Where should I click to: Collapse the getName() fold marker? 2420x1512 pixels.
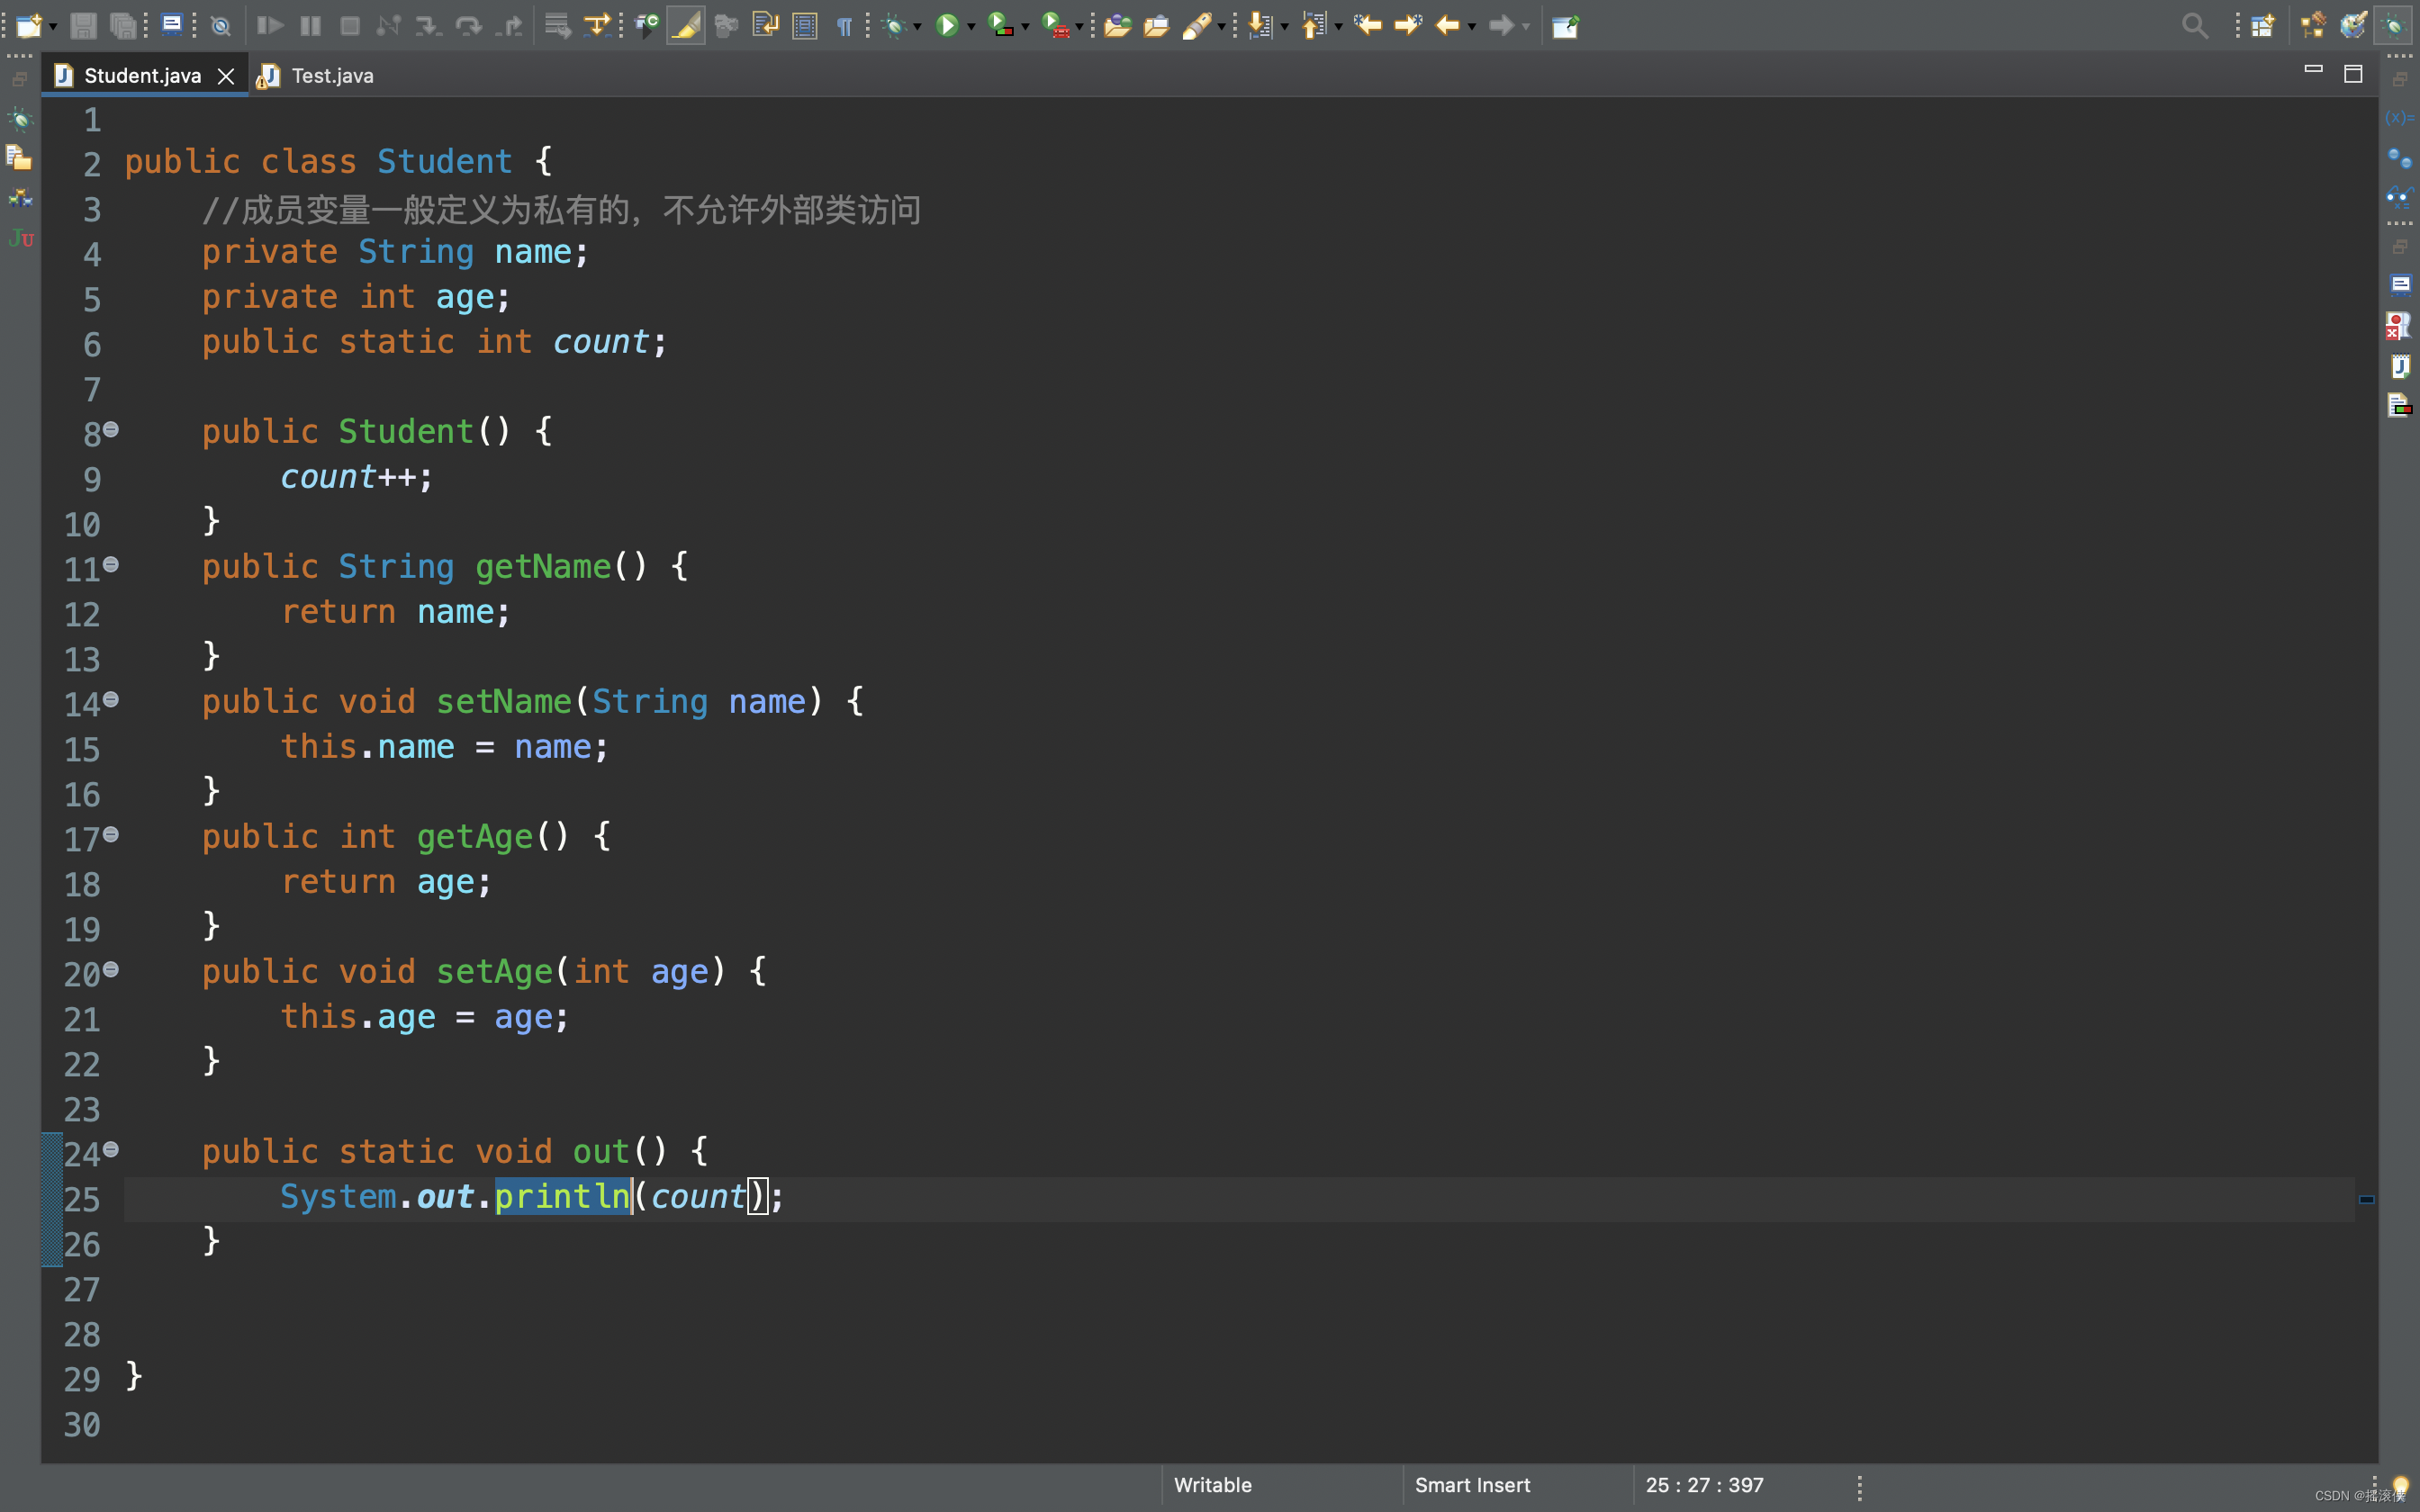(x=111, y=564)
